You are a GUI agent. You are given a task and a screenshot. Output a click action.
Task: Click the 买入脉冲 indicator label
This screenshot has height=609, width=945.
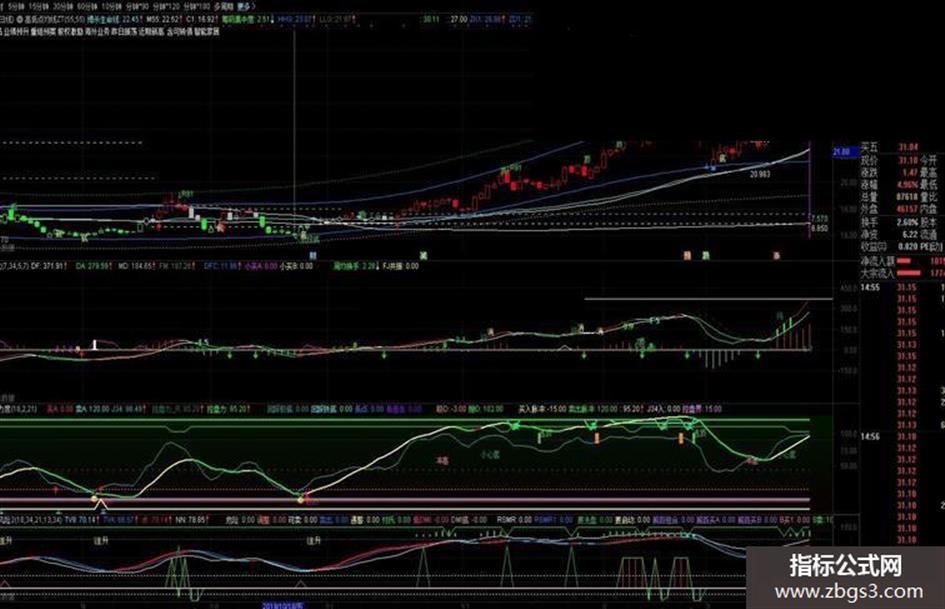tap(530, 409)
